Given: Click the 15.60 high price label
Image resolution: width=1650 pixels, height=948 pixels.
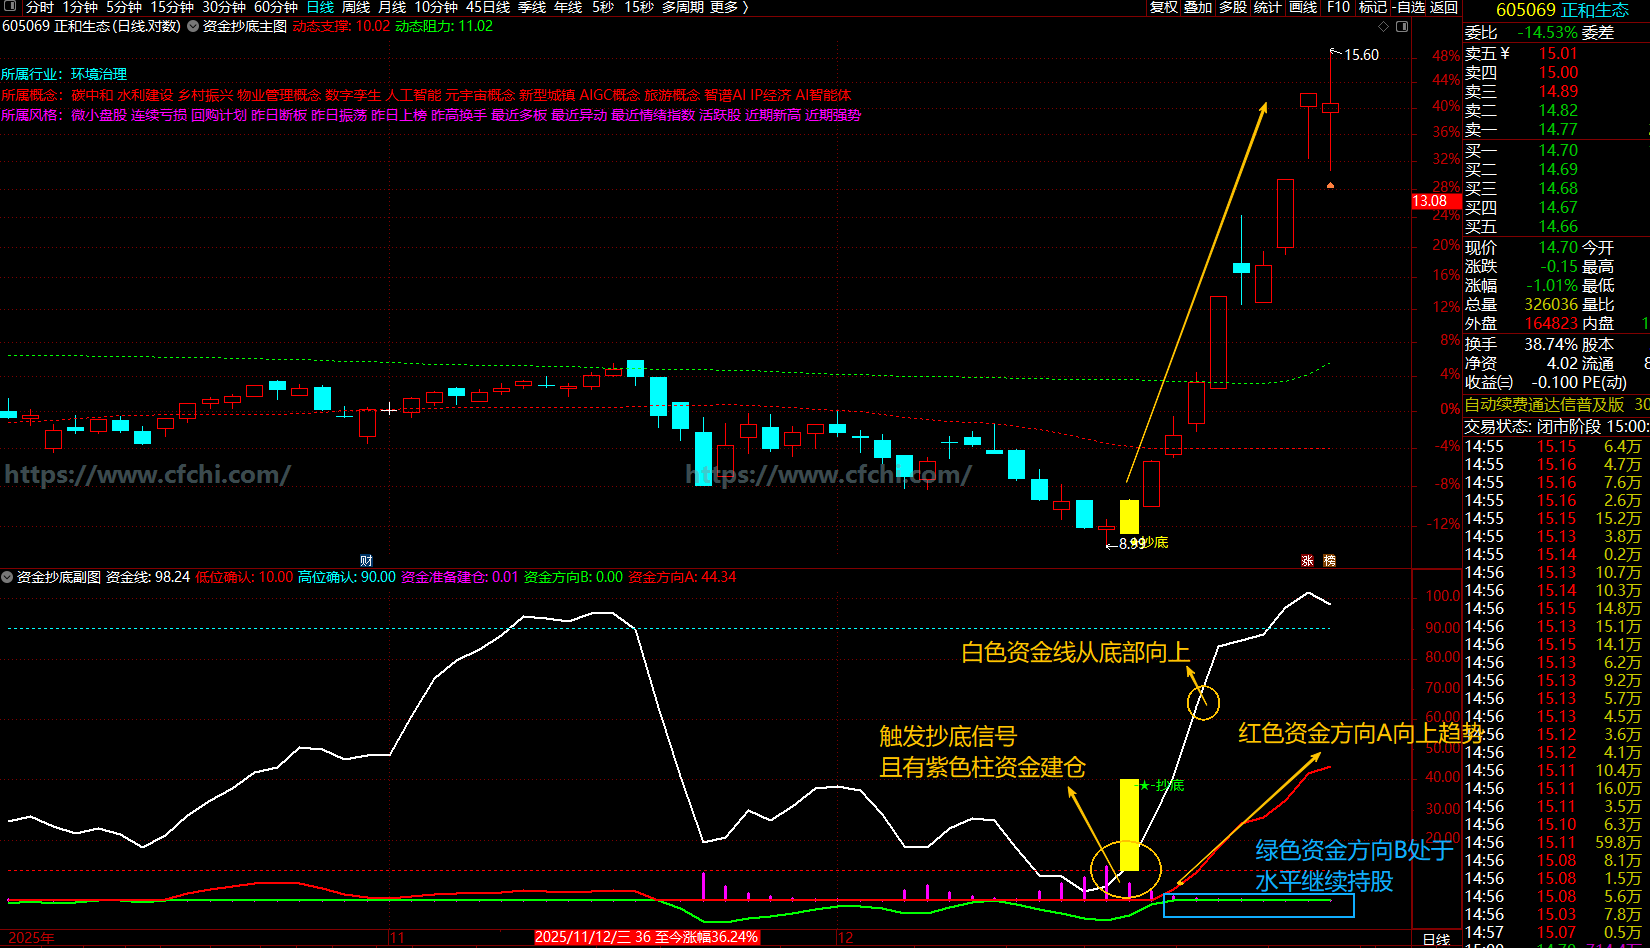Looking at the screenshot, I should coord(1361,55).
